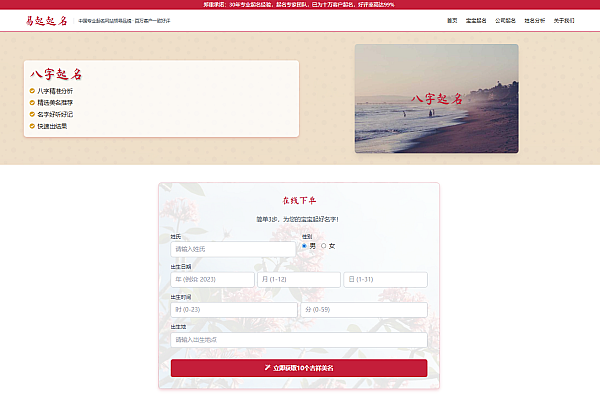The image size is (600, 400).
Task: Open the 宝宝起名 navigation link
Action: [x=476, y=21]
